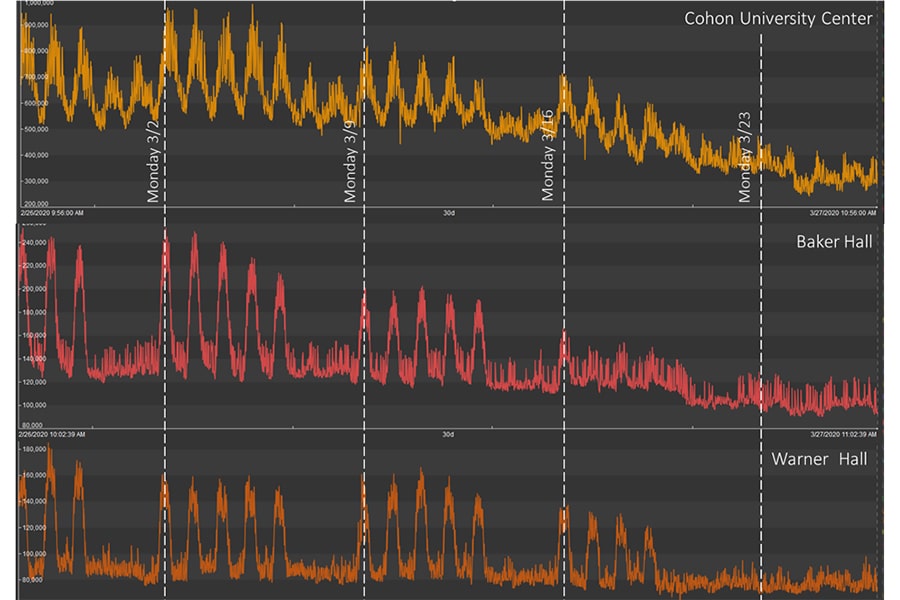Click 120,000 on the Warner Hall axis
Viewport: 900px width, 600px height.
(x=34, y=528)
